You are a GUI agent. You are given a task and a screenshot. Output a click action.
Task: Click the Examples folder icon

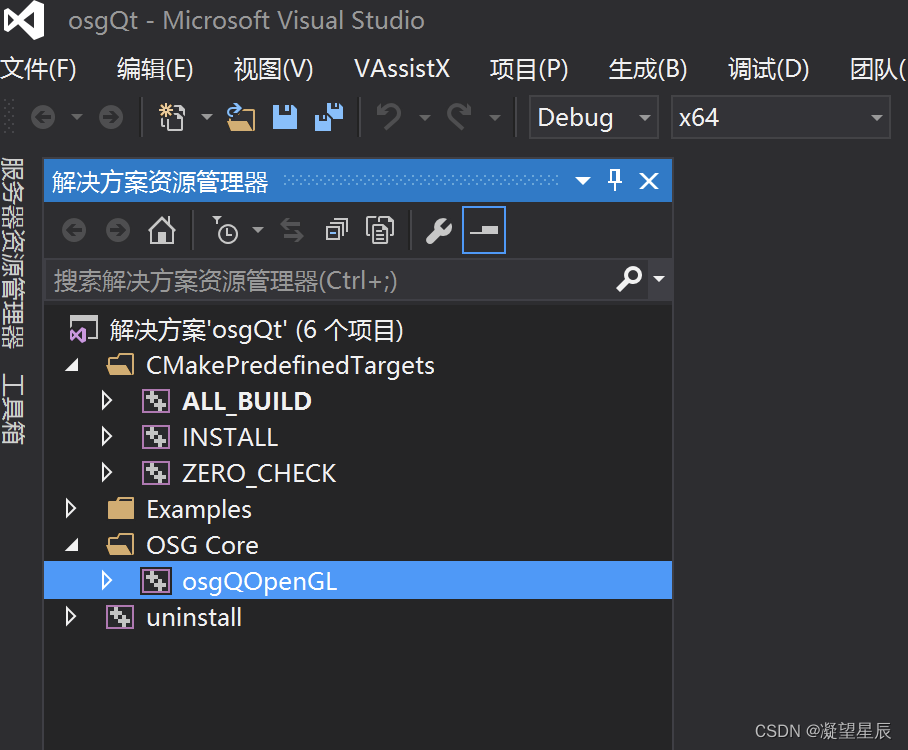tap(120, 509)
